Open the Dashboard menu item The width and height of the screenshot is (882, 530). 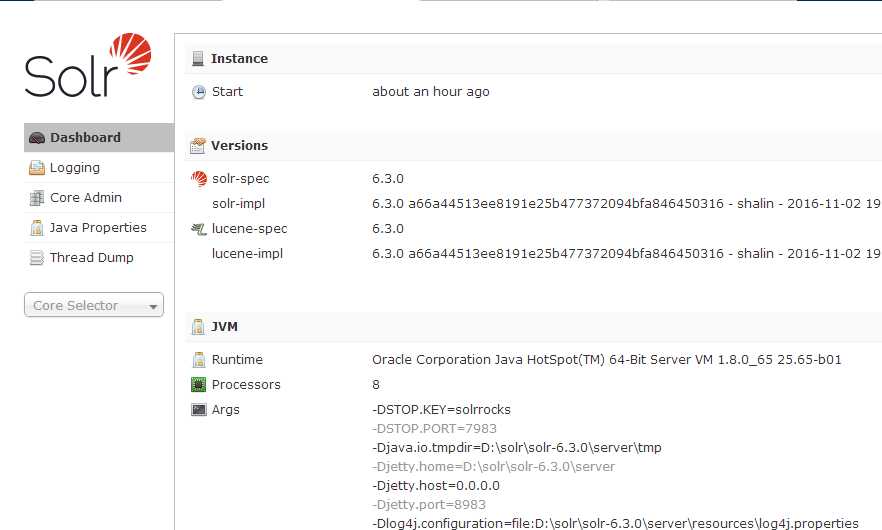[x=99, y=138]
